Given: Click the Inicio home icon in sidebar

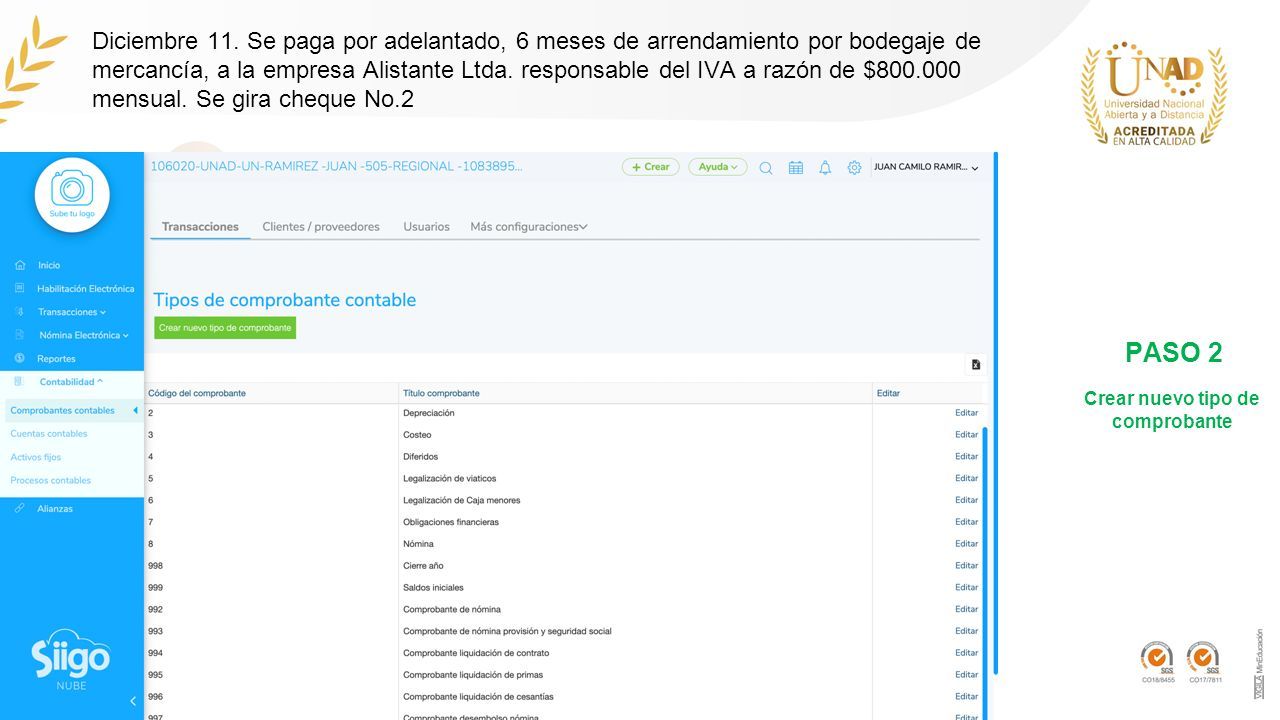Looking at the screenshot, I should click(20, 265).
